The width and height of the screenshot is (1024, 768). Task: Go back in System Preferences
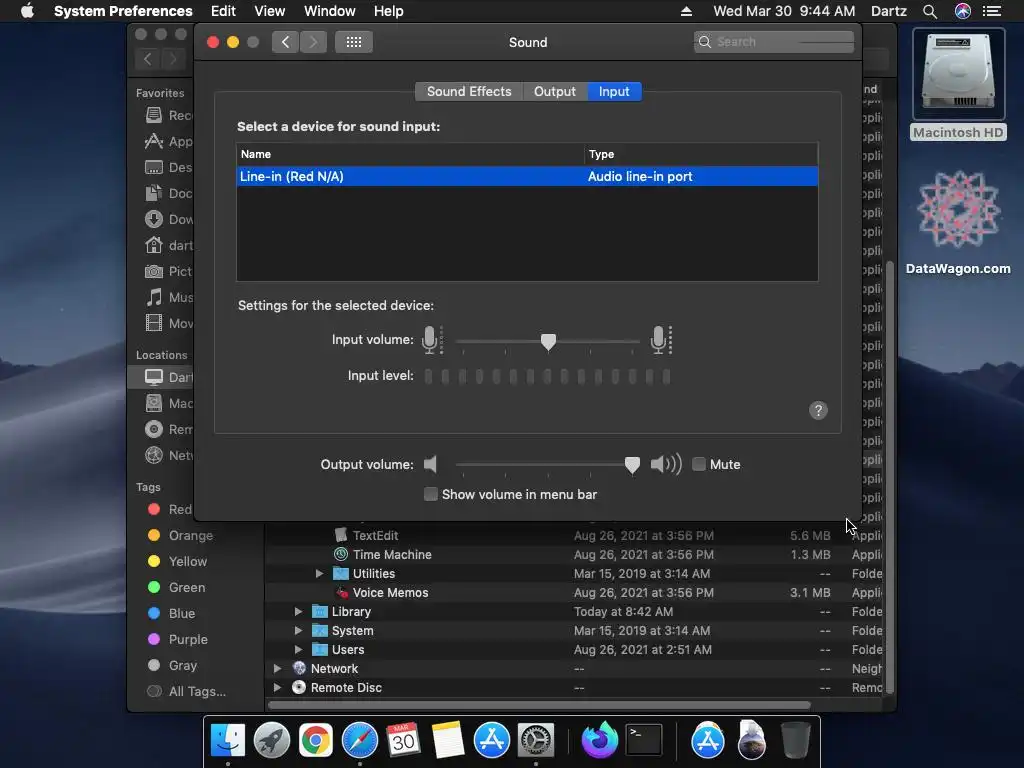pos(285,42)
